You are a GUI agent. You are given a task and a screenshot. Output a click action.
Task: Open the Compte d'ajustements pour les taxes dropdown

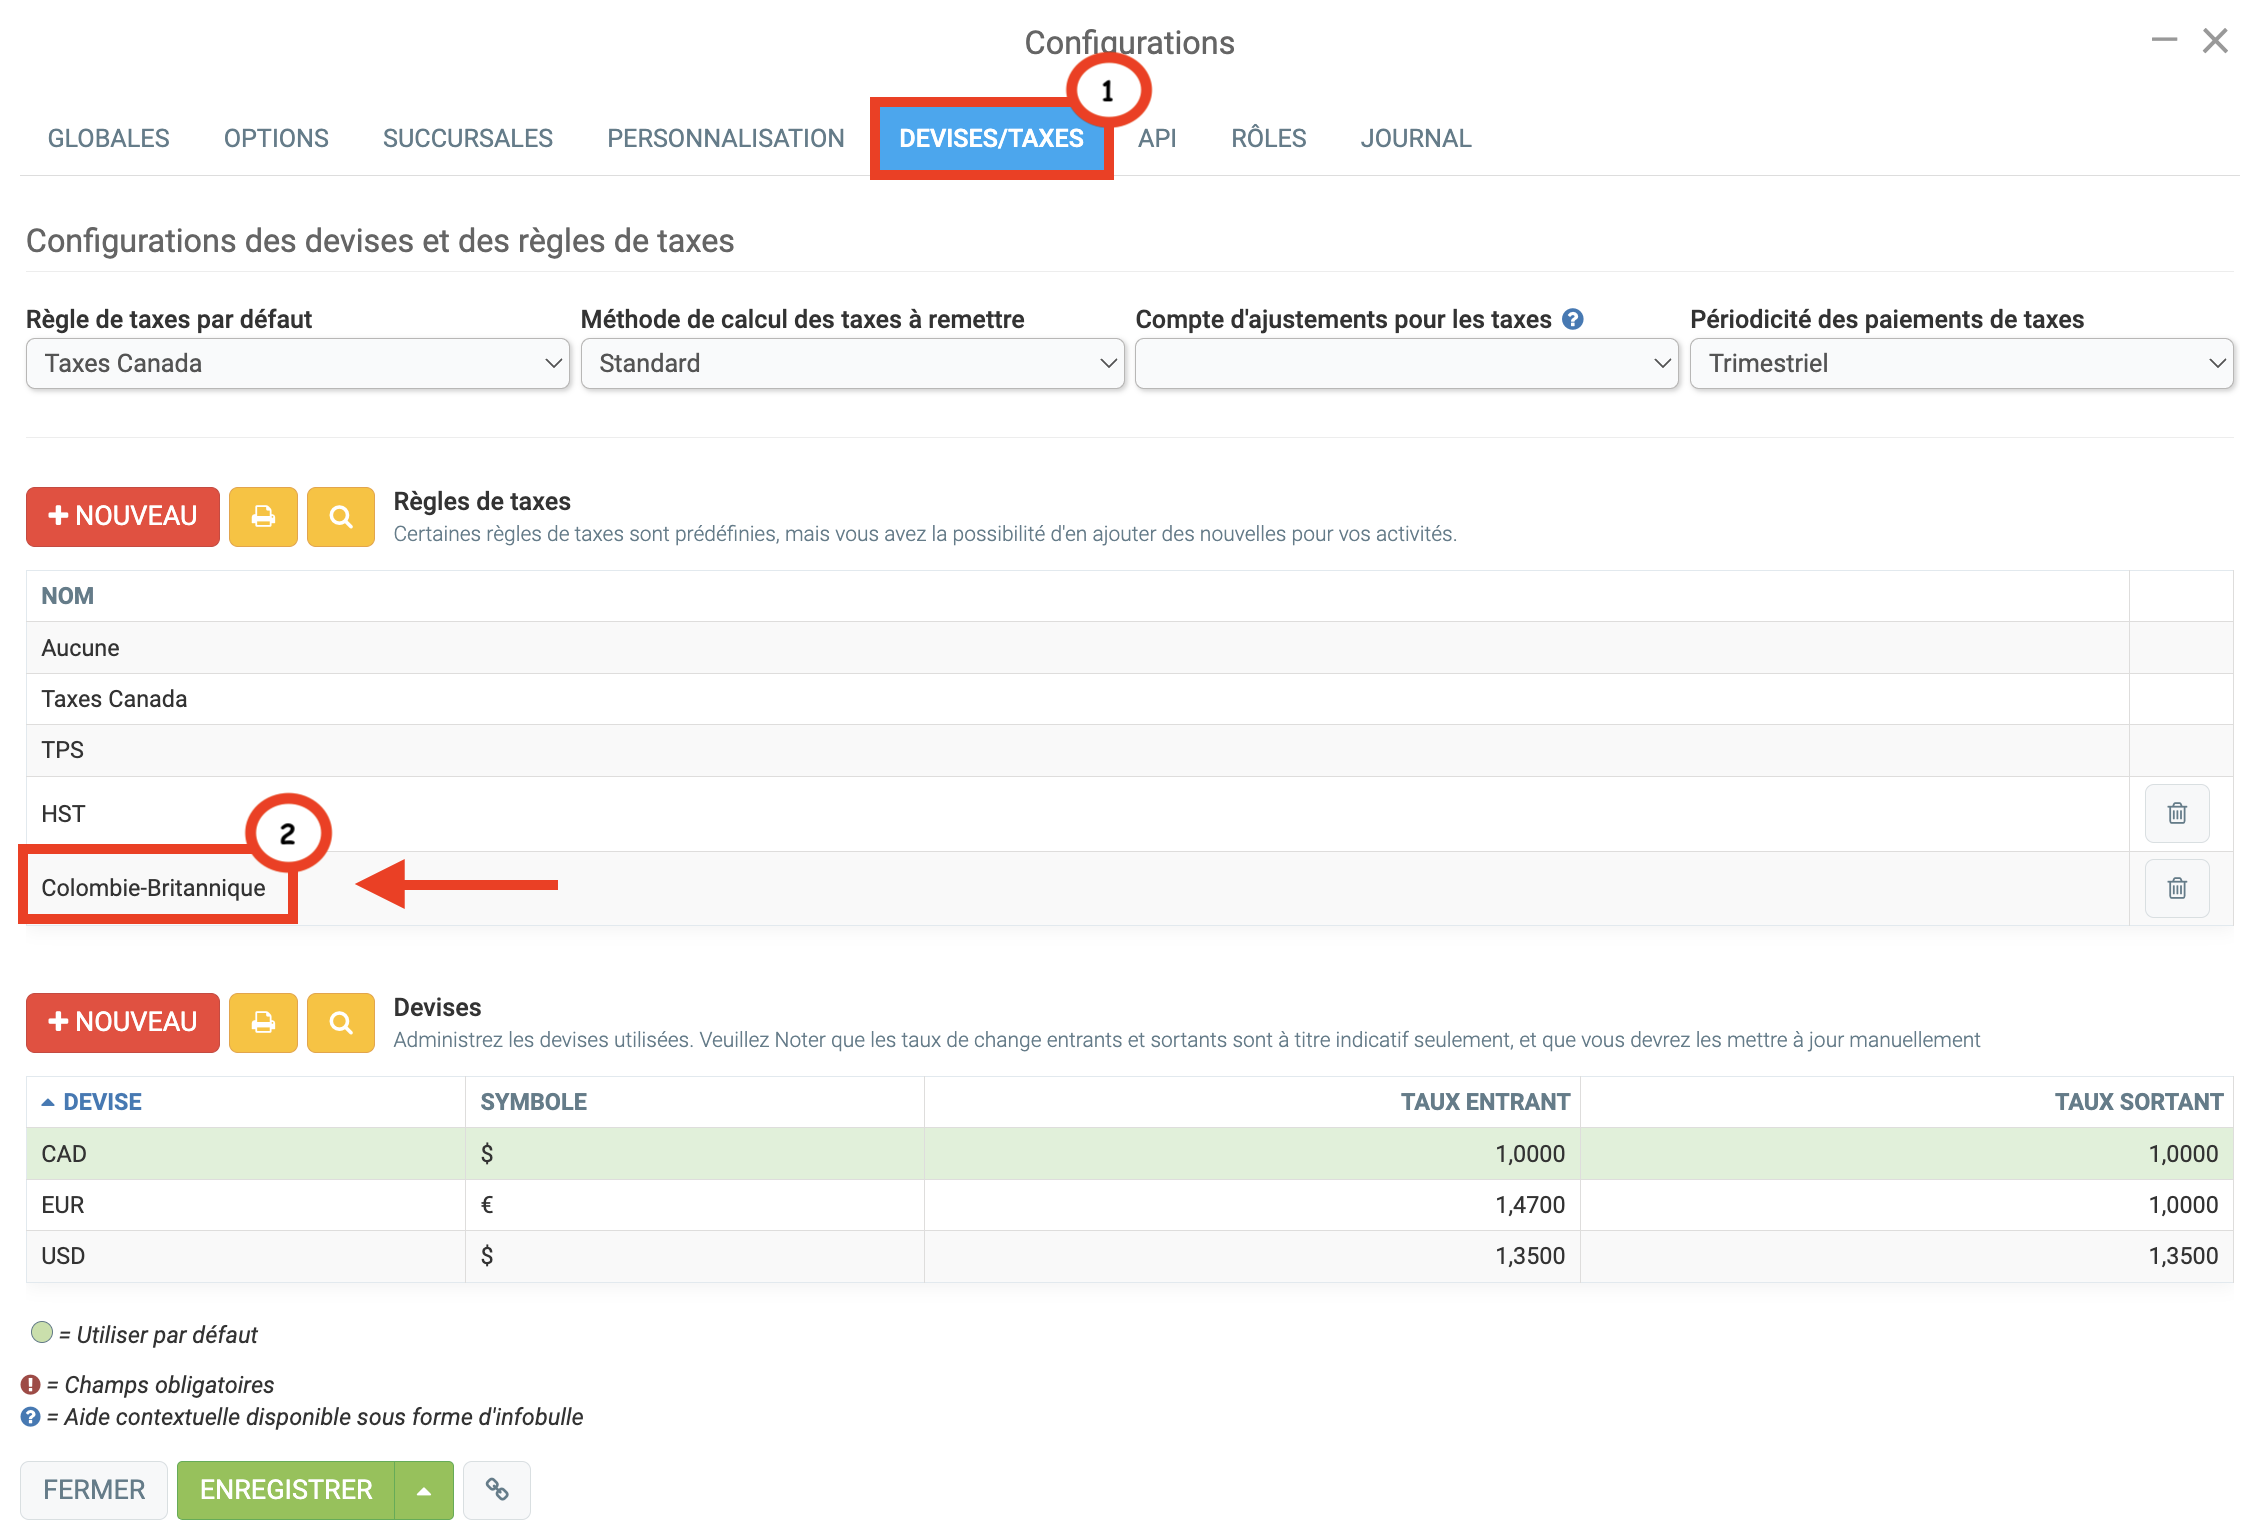tap(1406, 364)
